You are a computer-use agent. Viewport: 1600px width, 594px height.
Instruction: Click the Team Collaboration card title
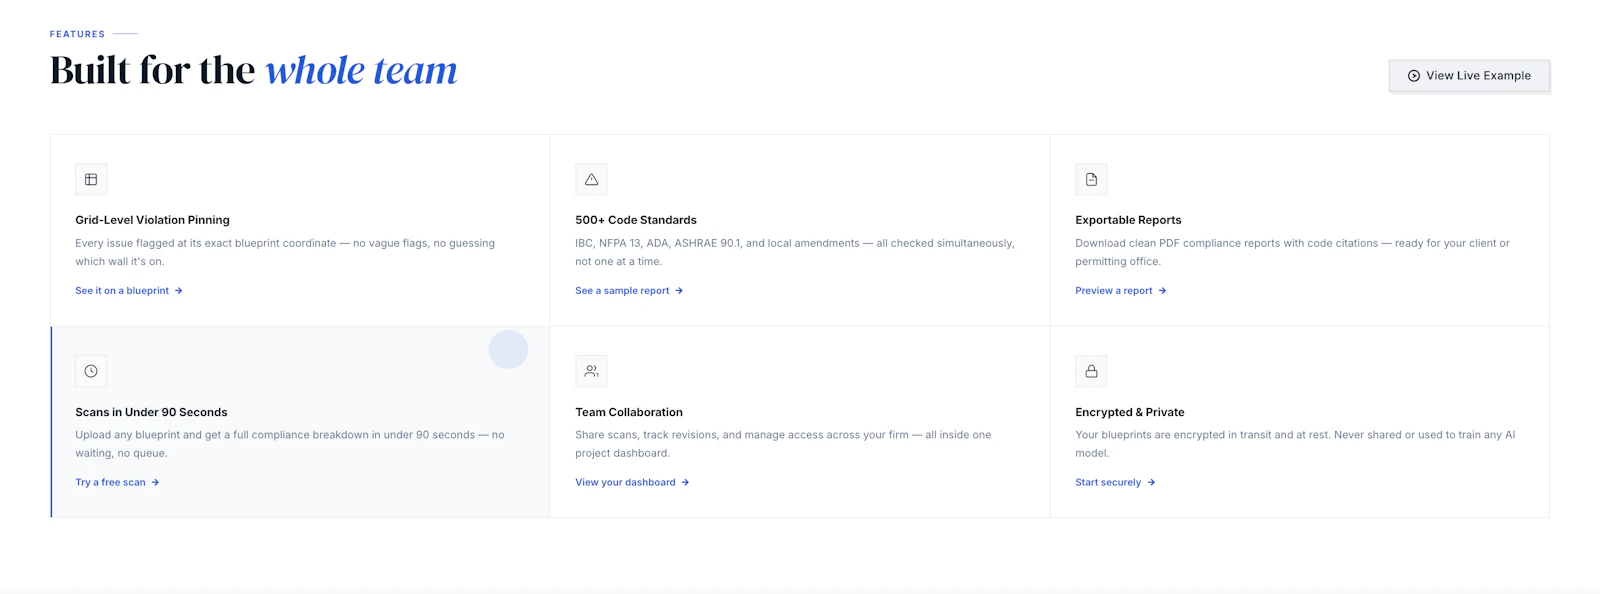pos(629,412)
